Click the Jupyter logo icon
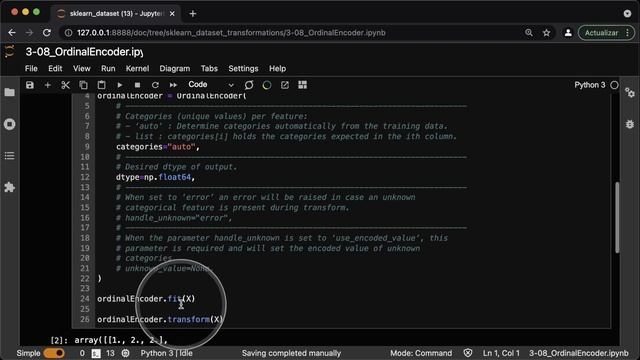The image size is (640, 360). tap(9, 52)
